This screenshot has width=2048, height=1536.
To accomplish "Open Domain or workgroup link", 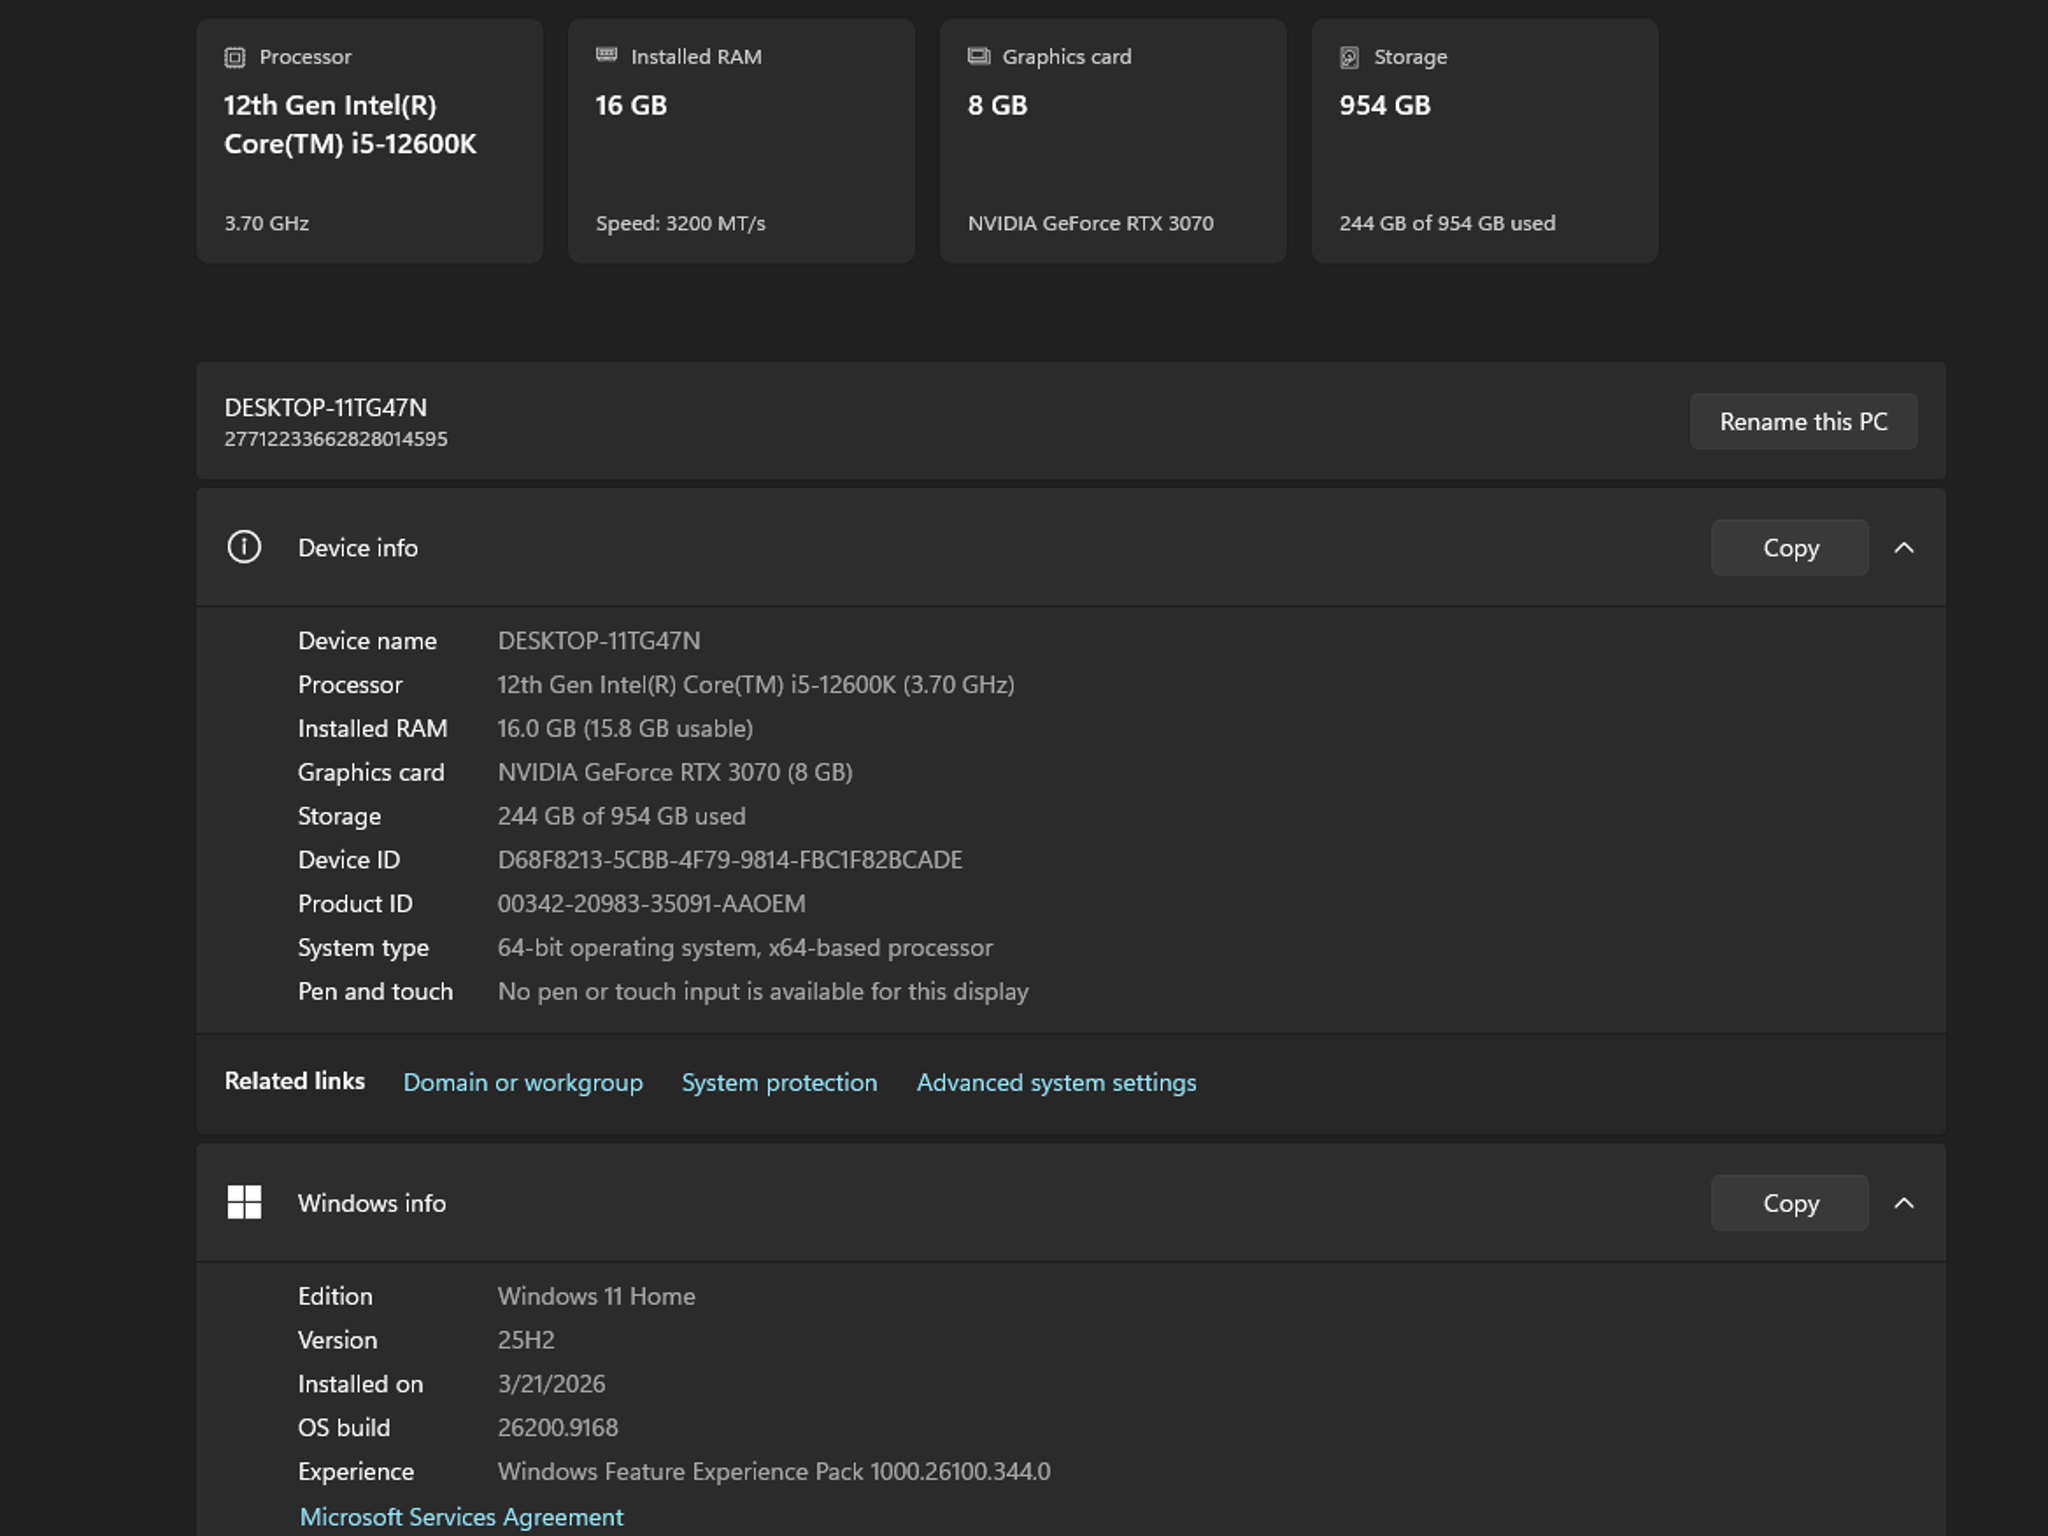I will tap(523, 1082).
